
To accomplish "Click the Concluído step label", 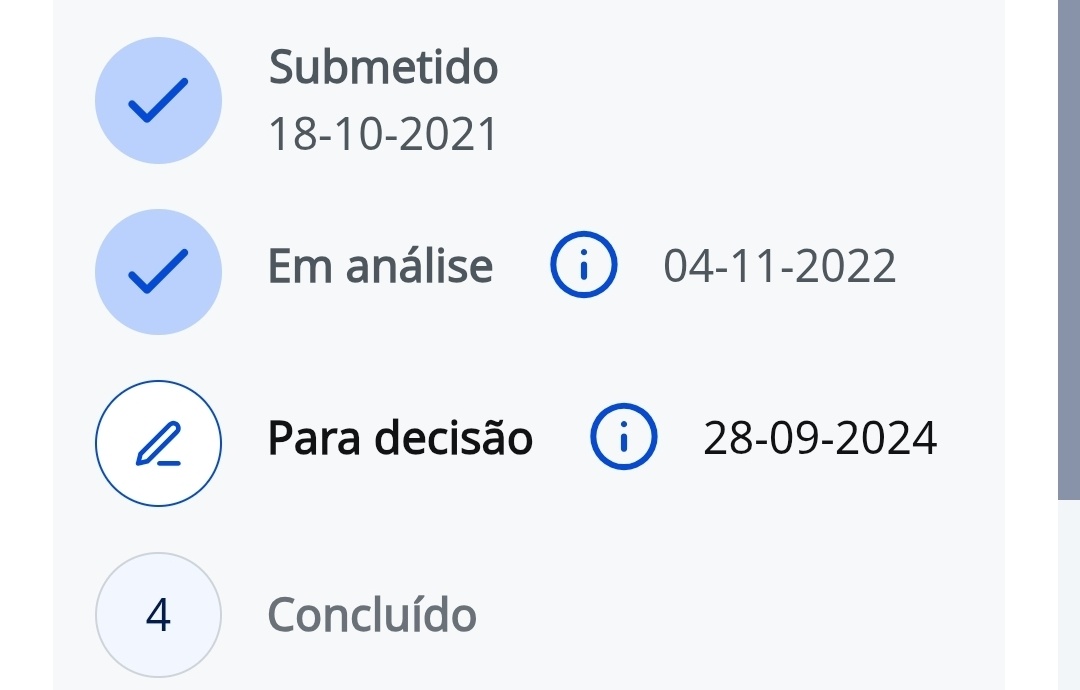I will [372, 614].
